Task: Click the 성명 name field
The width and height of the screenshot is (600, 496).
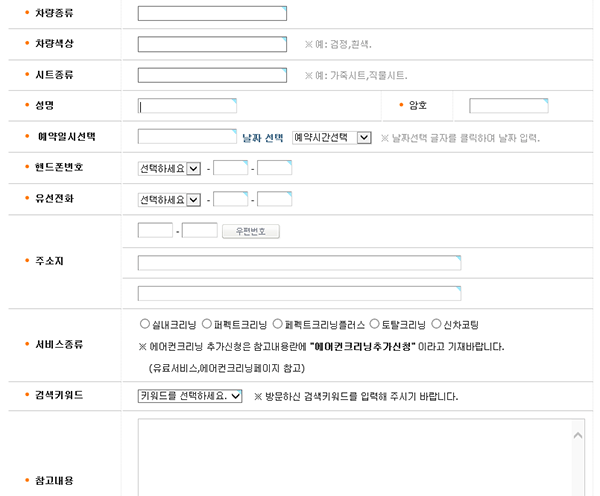Action: pyautogui.click(x=187, y=106)
